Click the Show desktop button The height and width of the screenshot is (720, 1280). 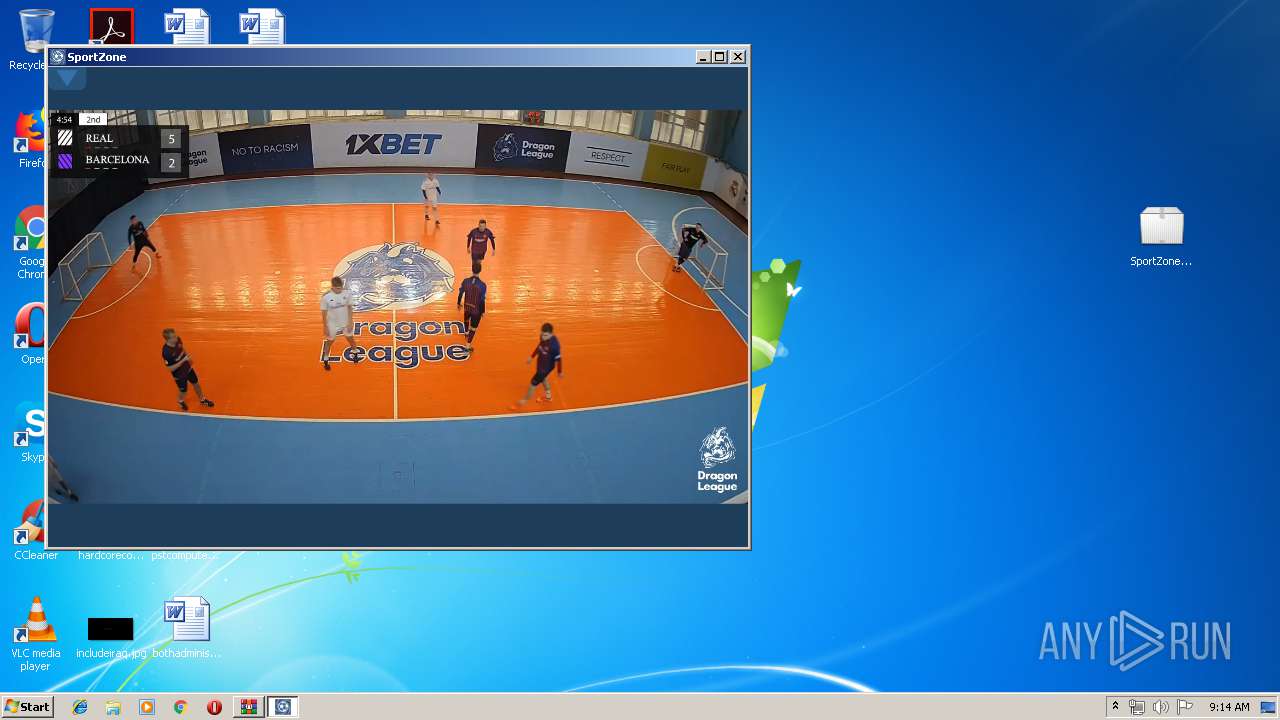pos(1269,707)
